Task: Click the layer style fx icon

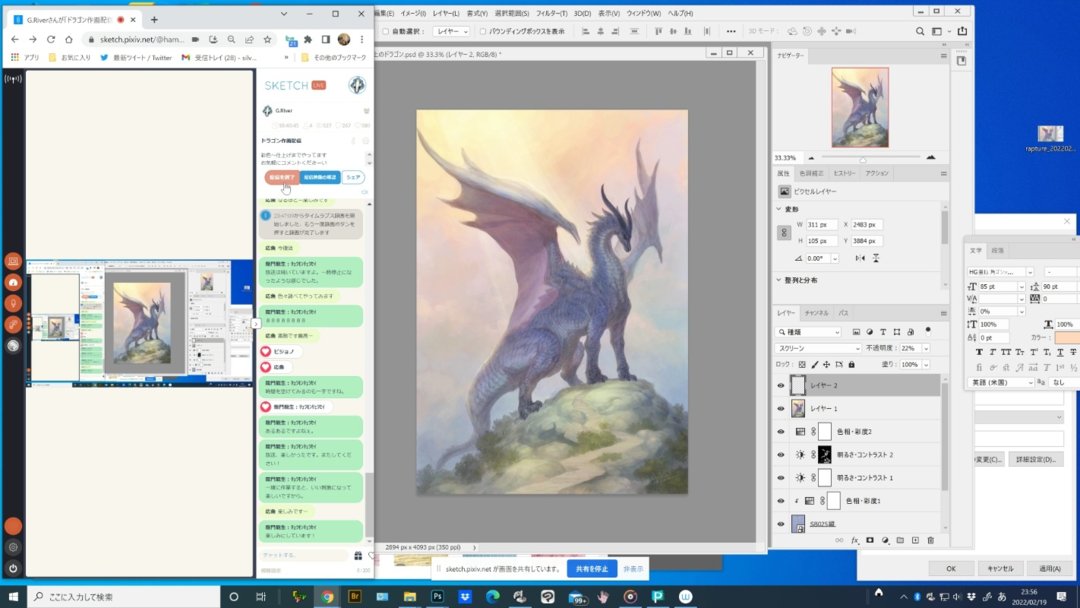Action: click(854, 541)
